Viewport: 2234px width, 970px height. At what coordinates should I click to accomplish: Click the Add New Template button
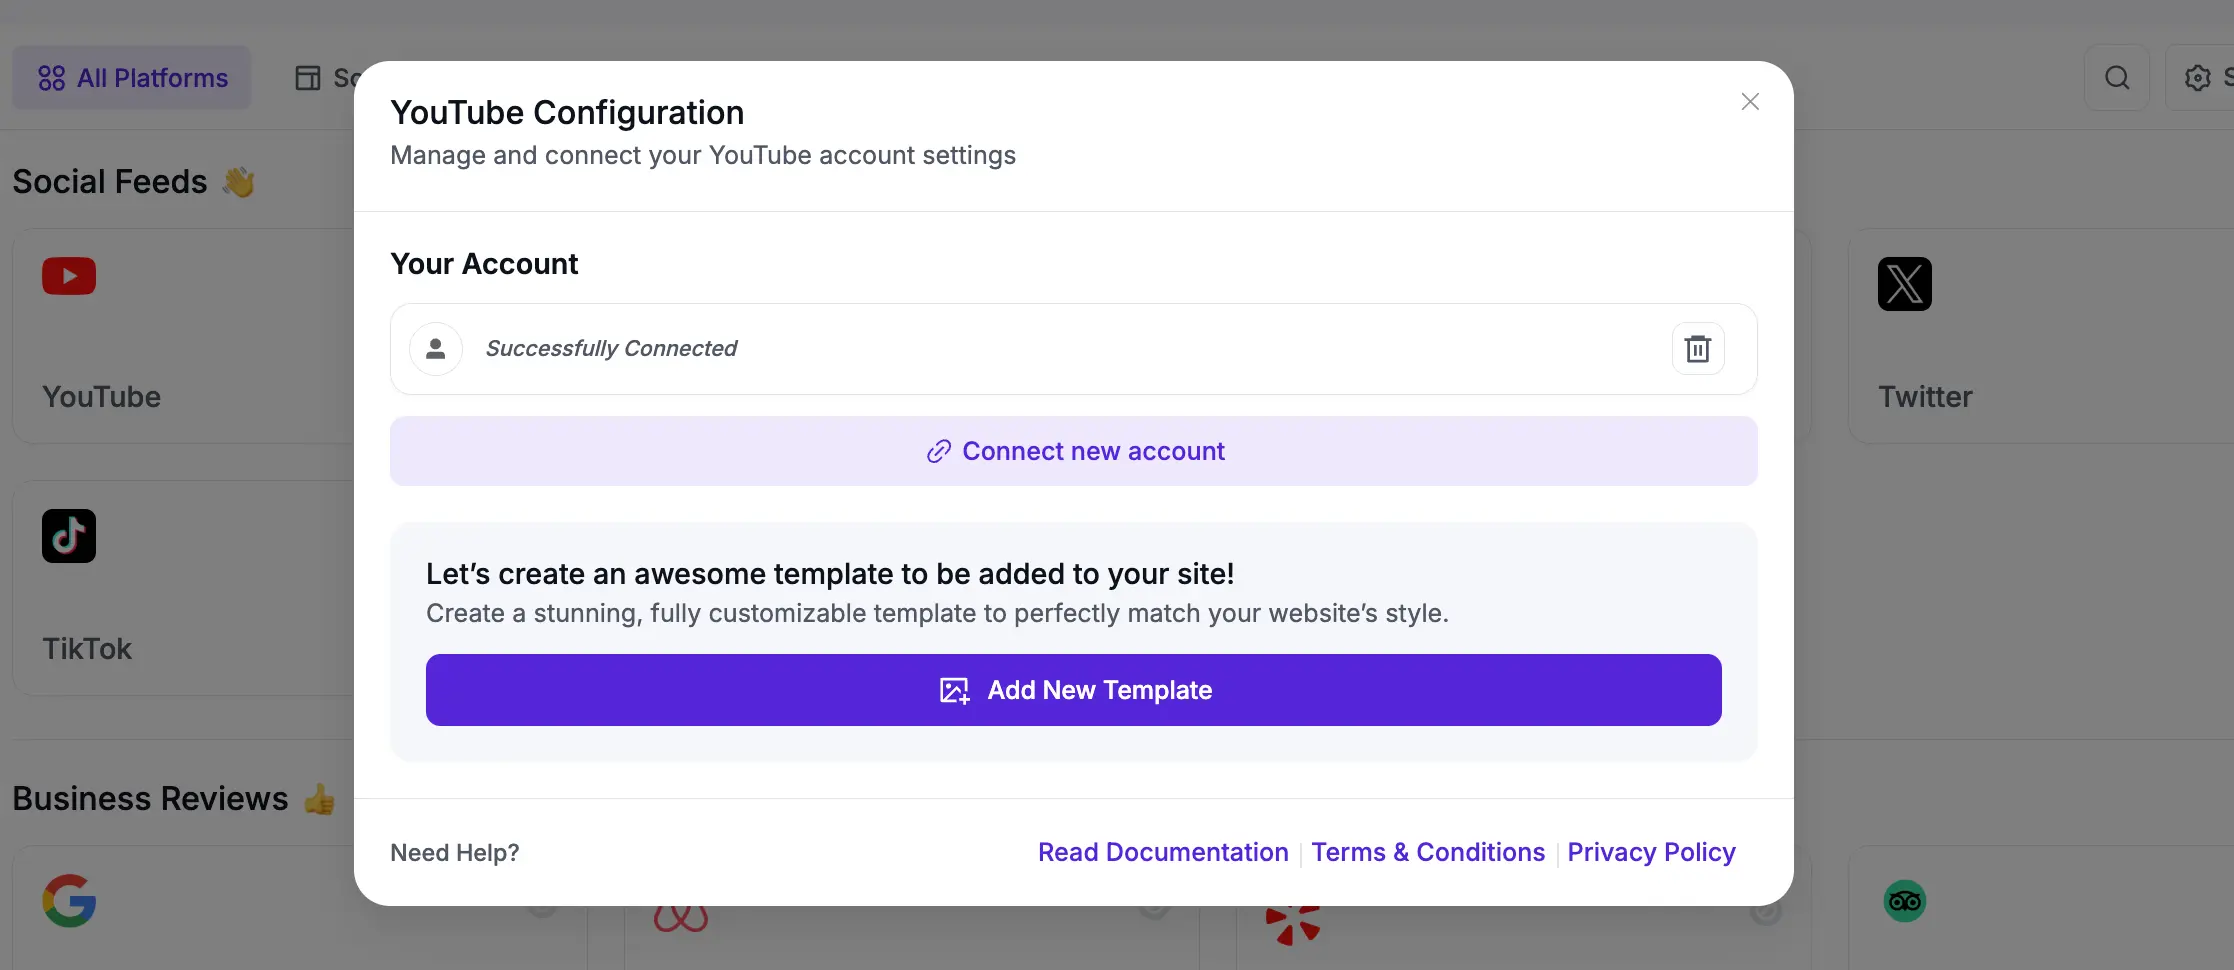[x=1073, y=690]
